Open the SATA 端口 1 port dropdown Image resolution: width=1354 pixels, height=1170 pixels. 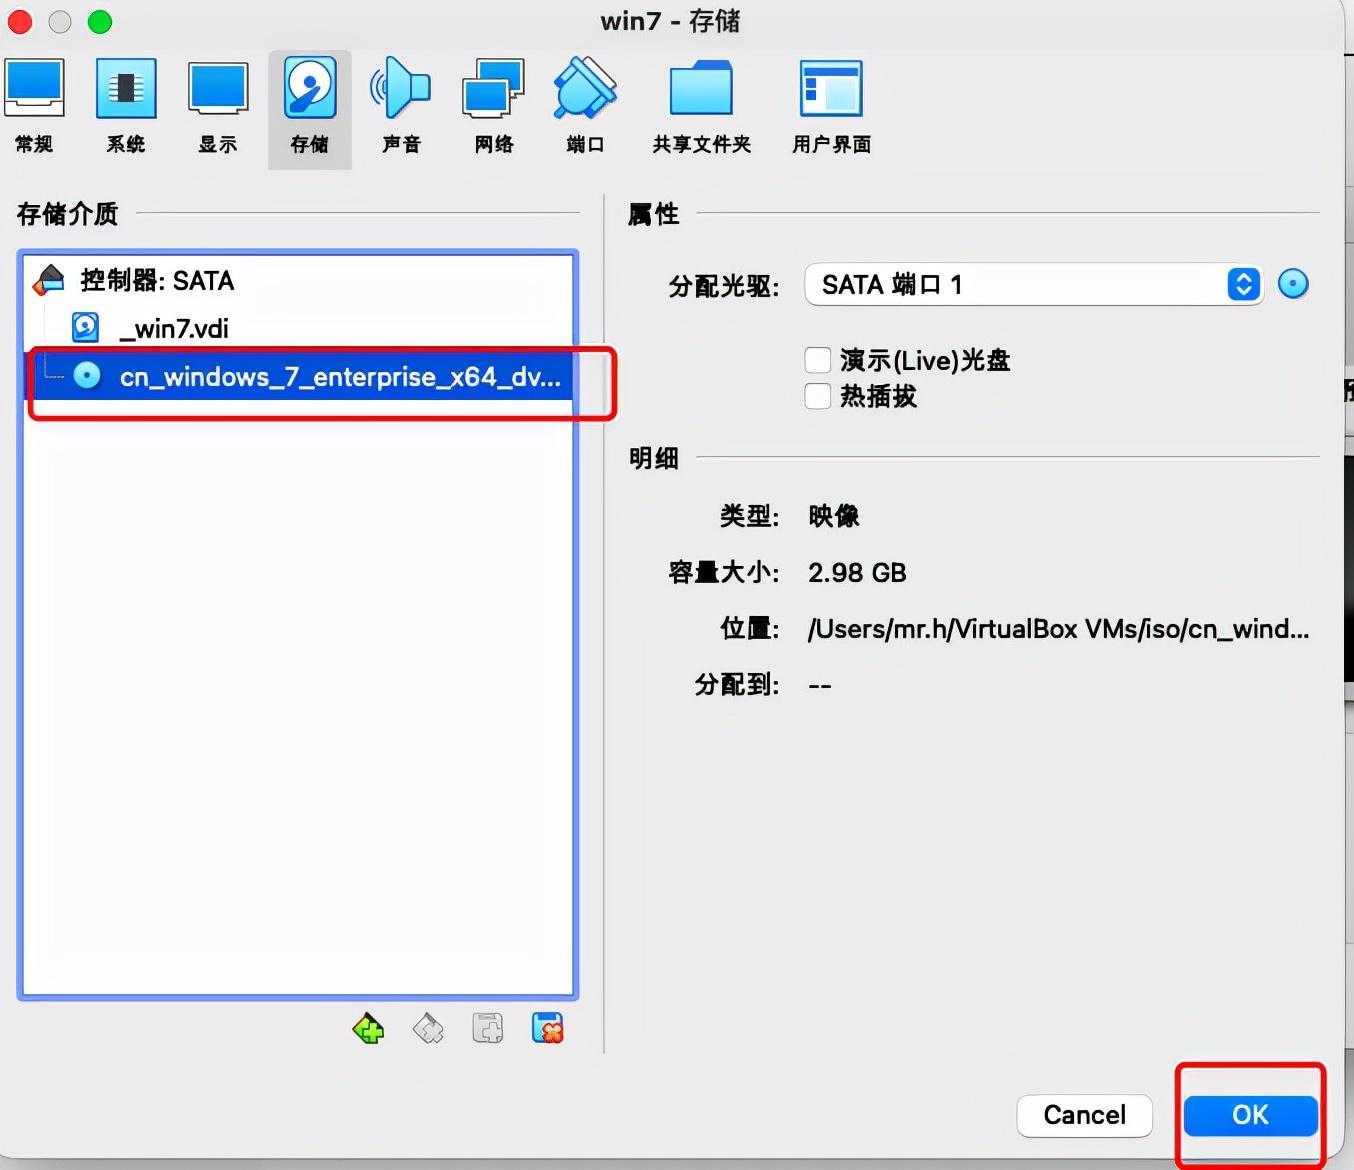pyautogui.click(x=1033, y=285)
